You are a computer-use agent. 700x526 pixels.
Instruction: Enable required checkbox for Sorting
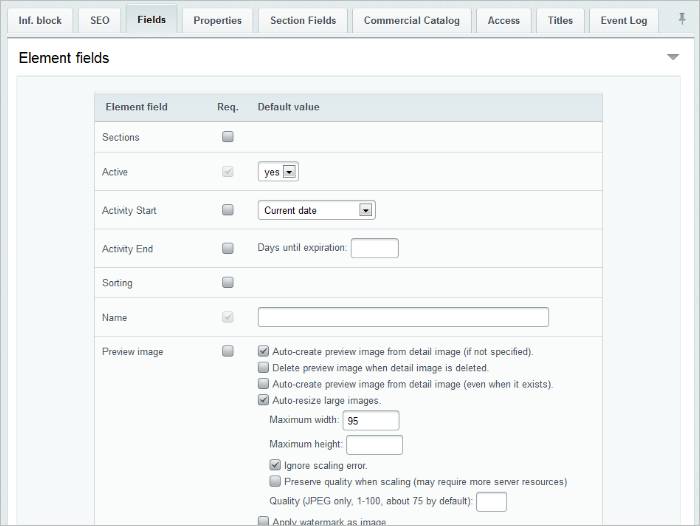pos(228,282)
